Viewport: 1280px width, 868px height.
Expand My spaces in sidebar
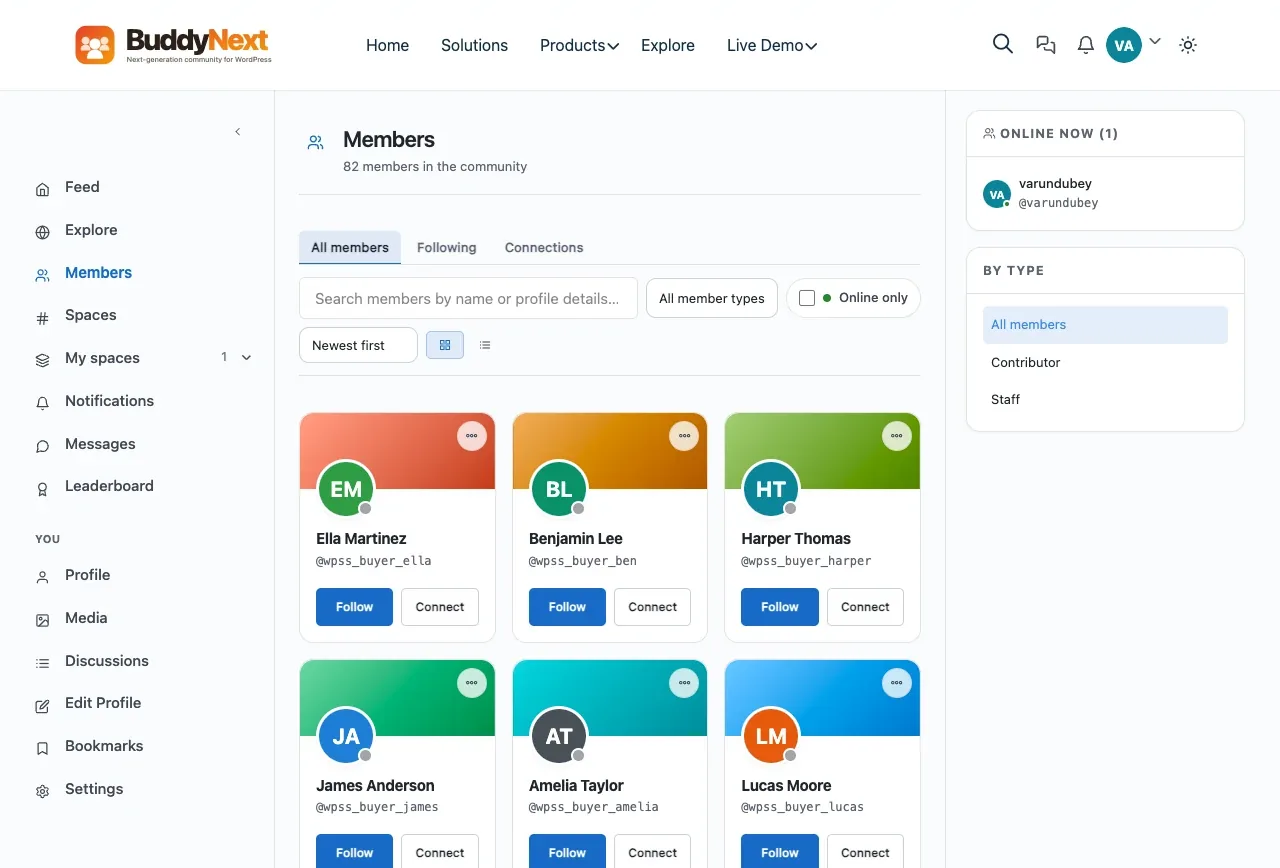(x=247, y=358)
